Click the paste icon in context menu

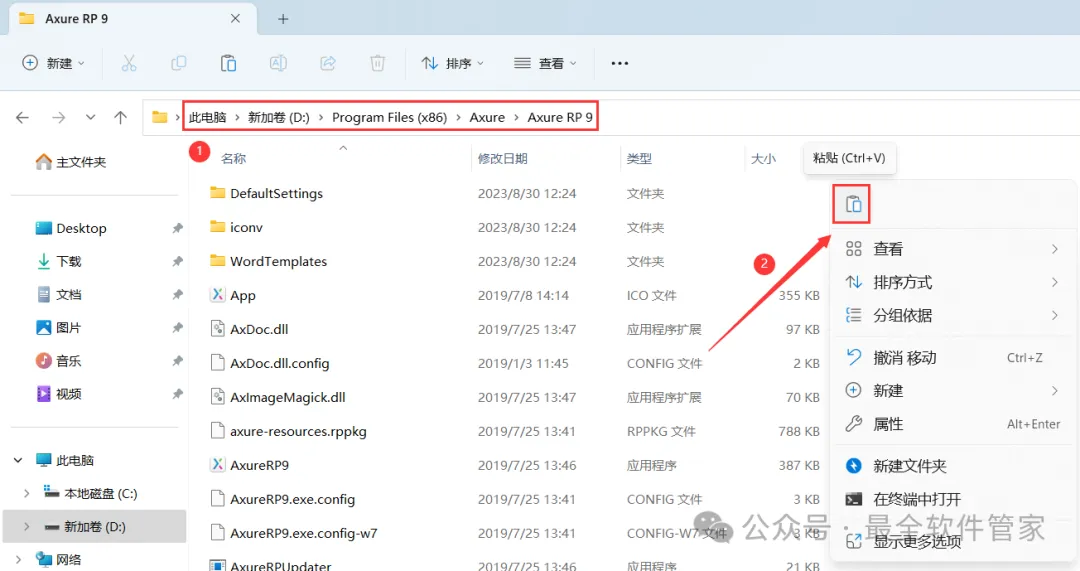[x=853, y=205]
